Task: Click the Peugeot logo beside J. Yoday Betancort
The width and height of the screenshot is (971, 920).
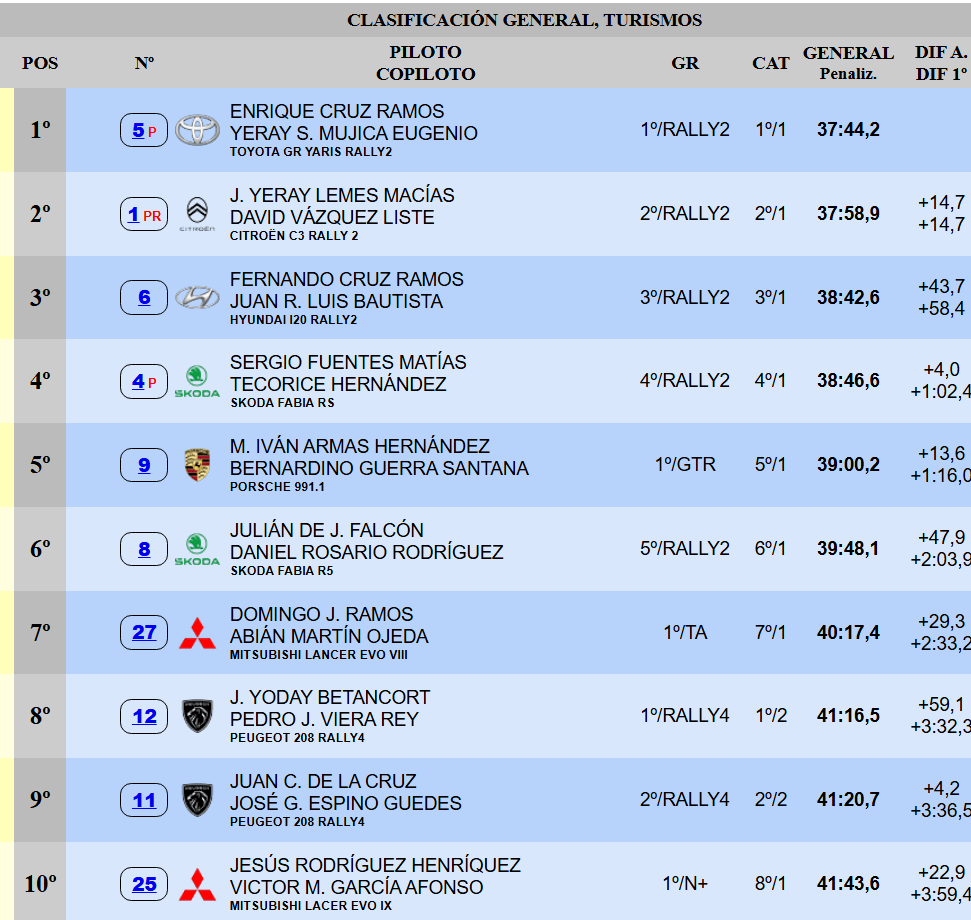Action: 197,716
